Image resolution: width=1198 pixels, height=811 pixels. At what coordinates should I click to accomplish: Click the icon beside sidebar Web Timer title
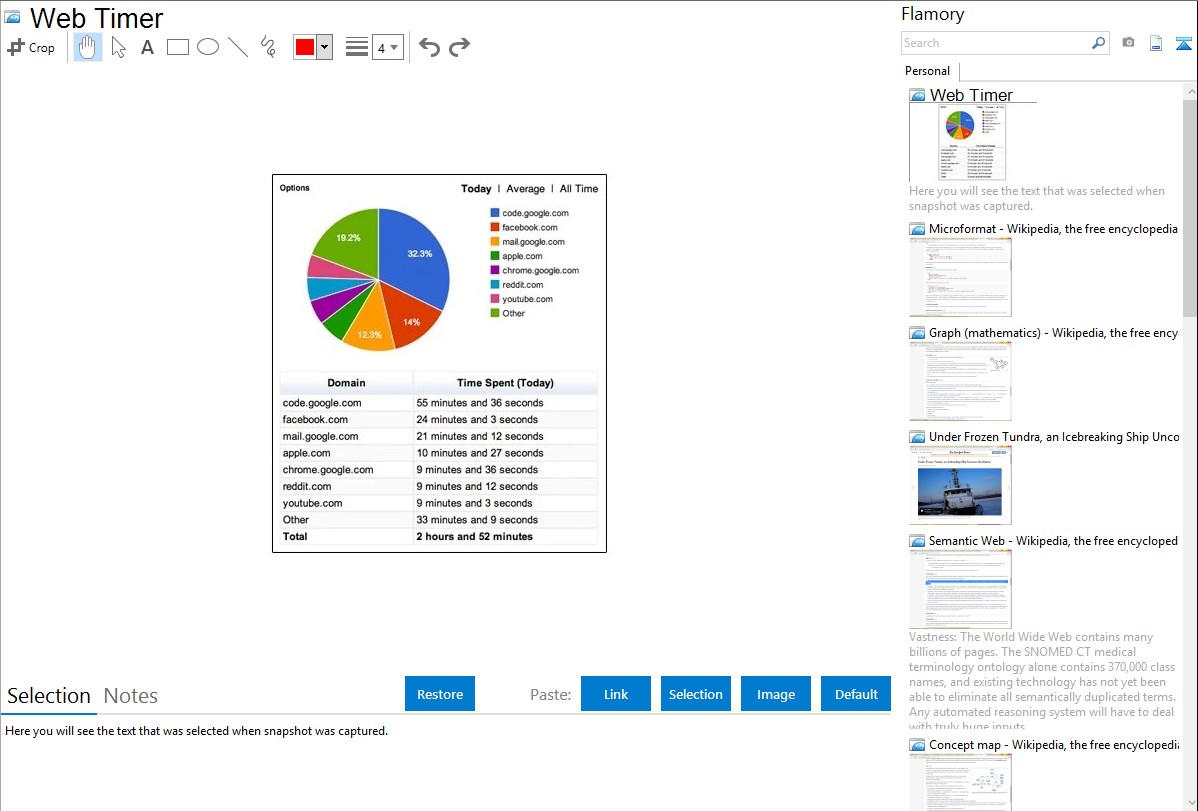coord(918,96)
